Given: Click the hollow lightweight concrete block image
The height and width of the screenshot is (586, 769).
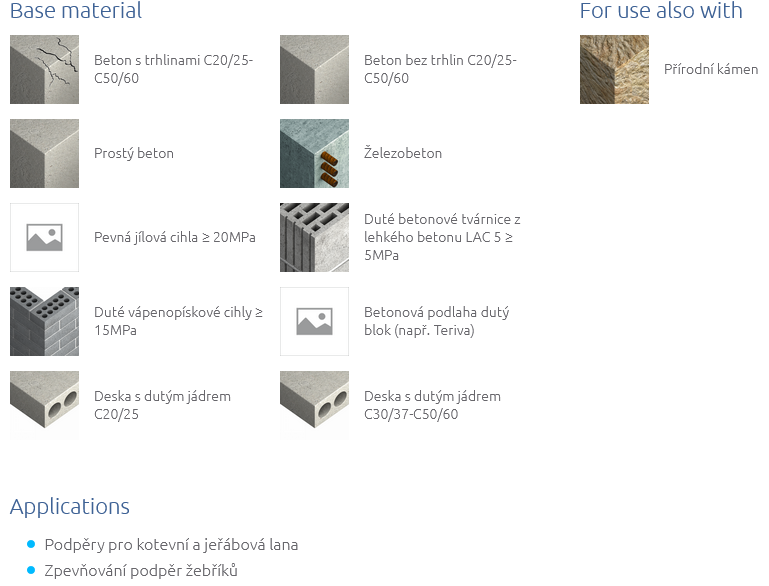Looking at the screenshot, I should [x=314, y=237].
